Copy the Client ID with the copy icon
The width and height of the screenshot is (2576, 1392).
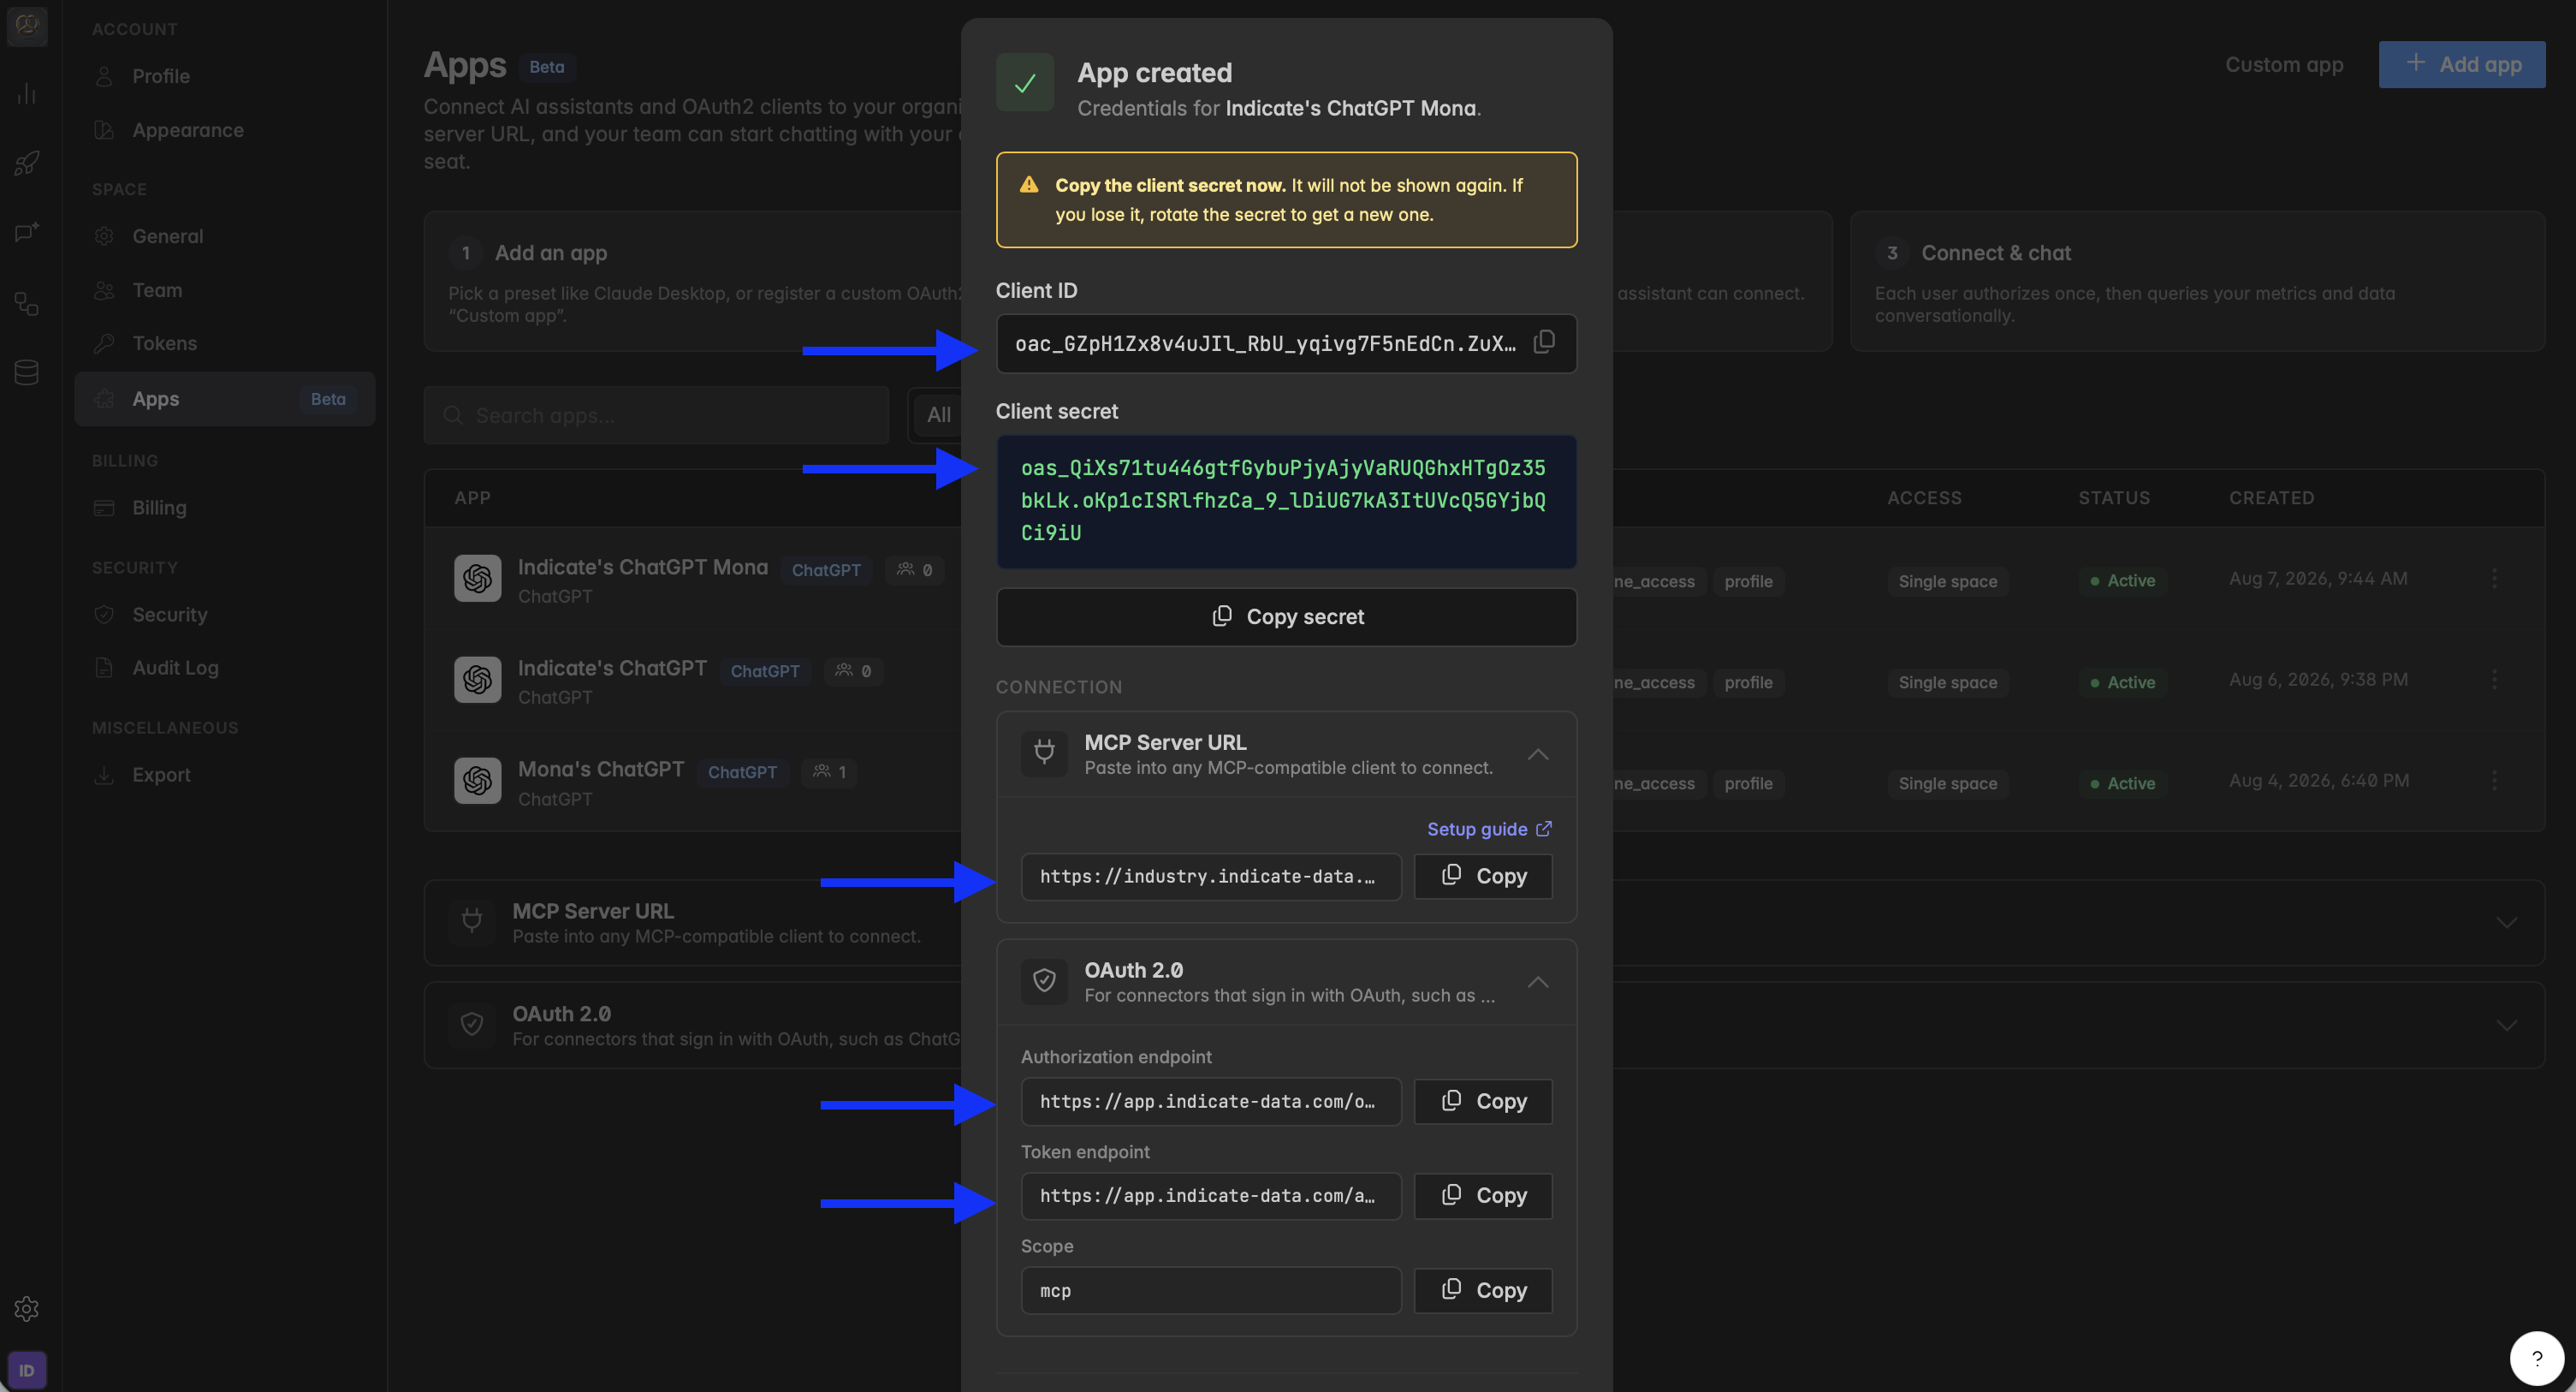click(x=1544, y=342)
